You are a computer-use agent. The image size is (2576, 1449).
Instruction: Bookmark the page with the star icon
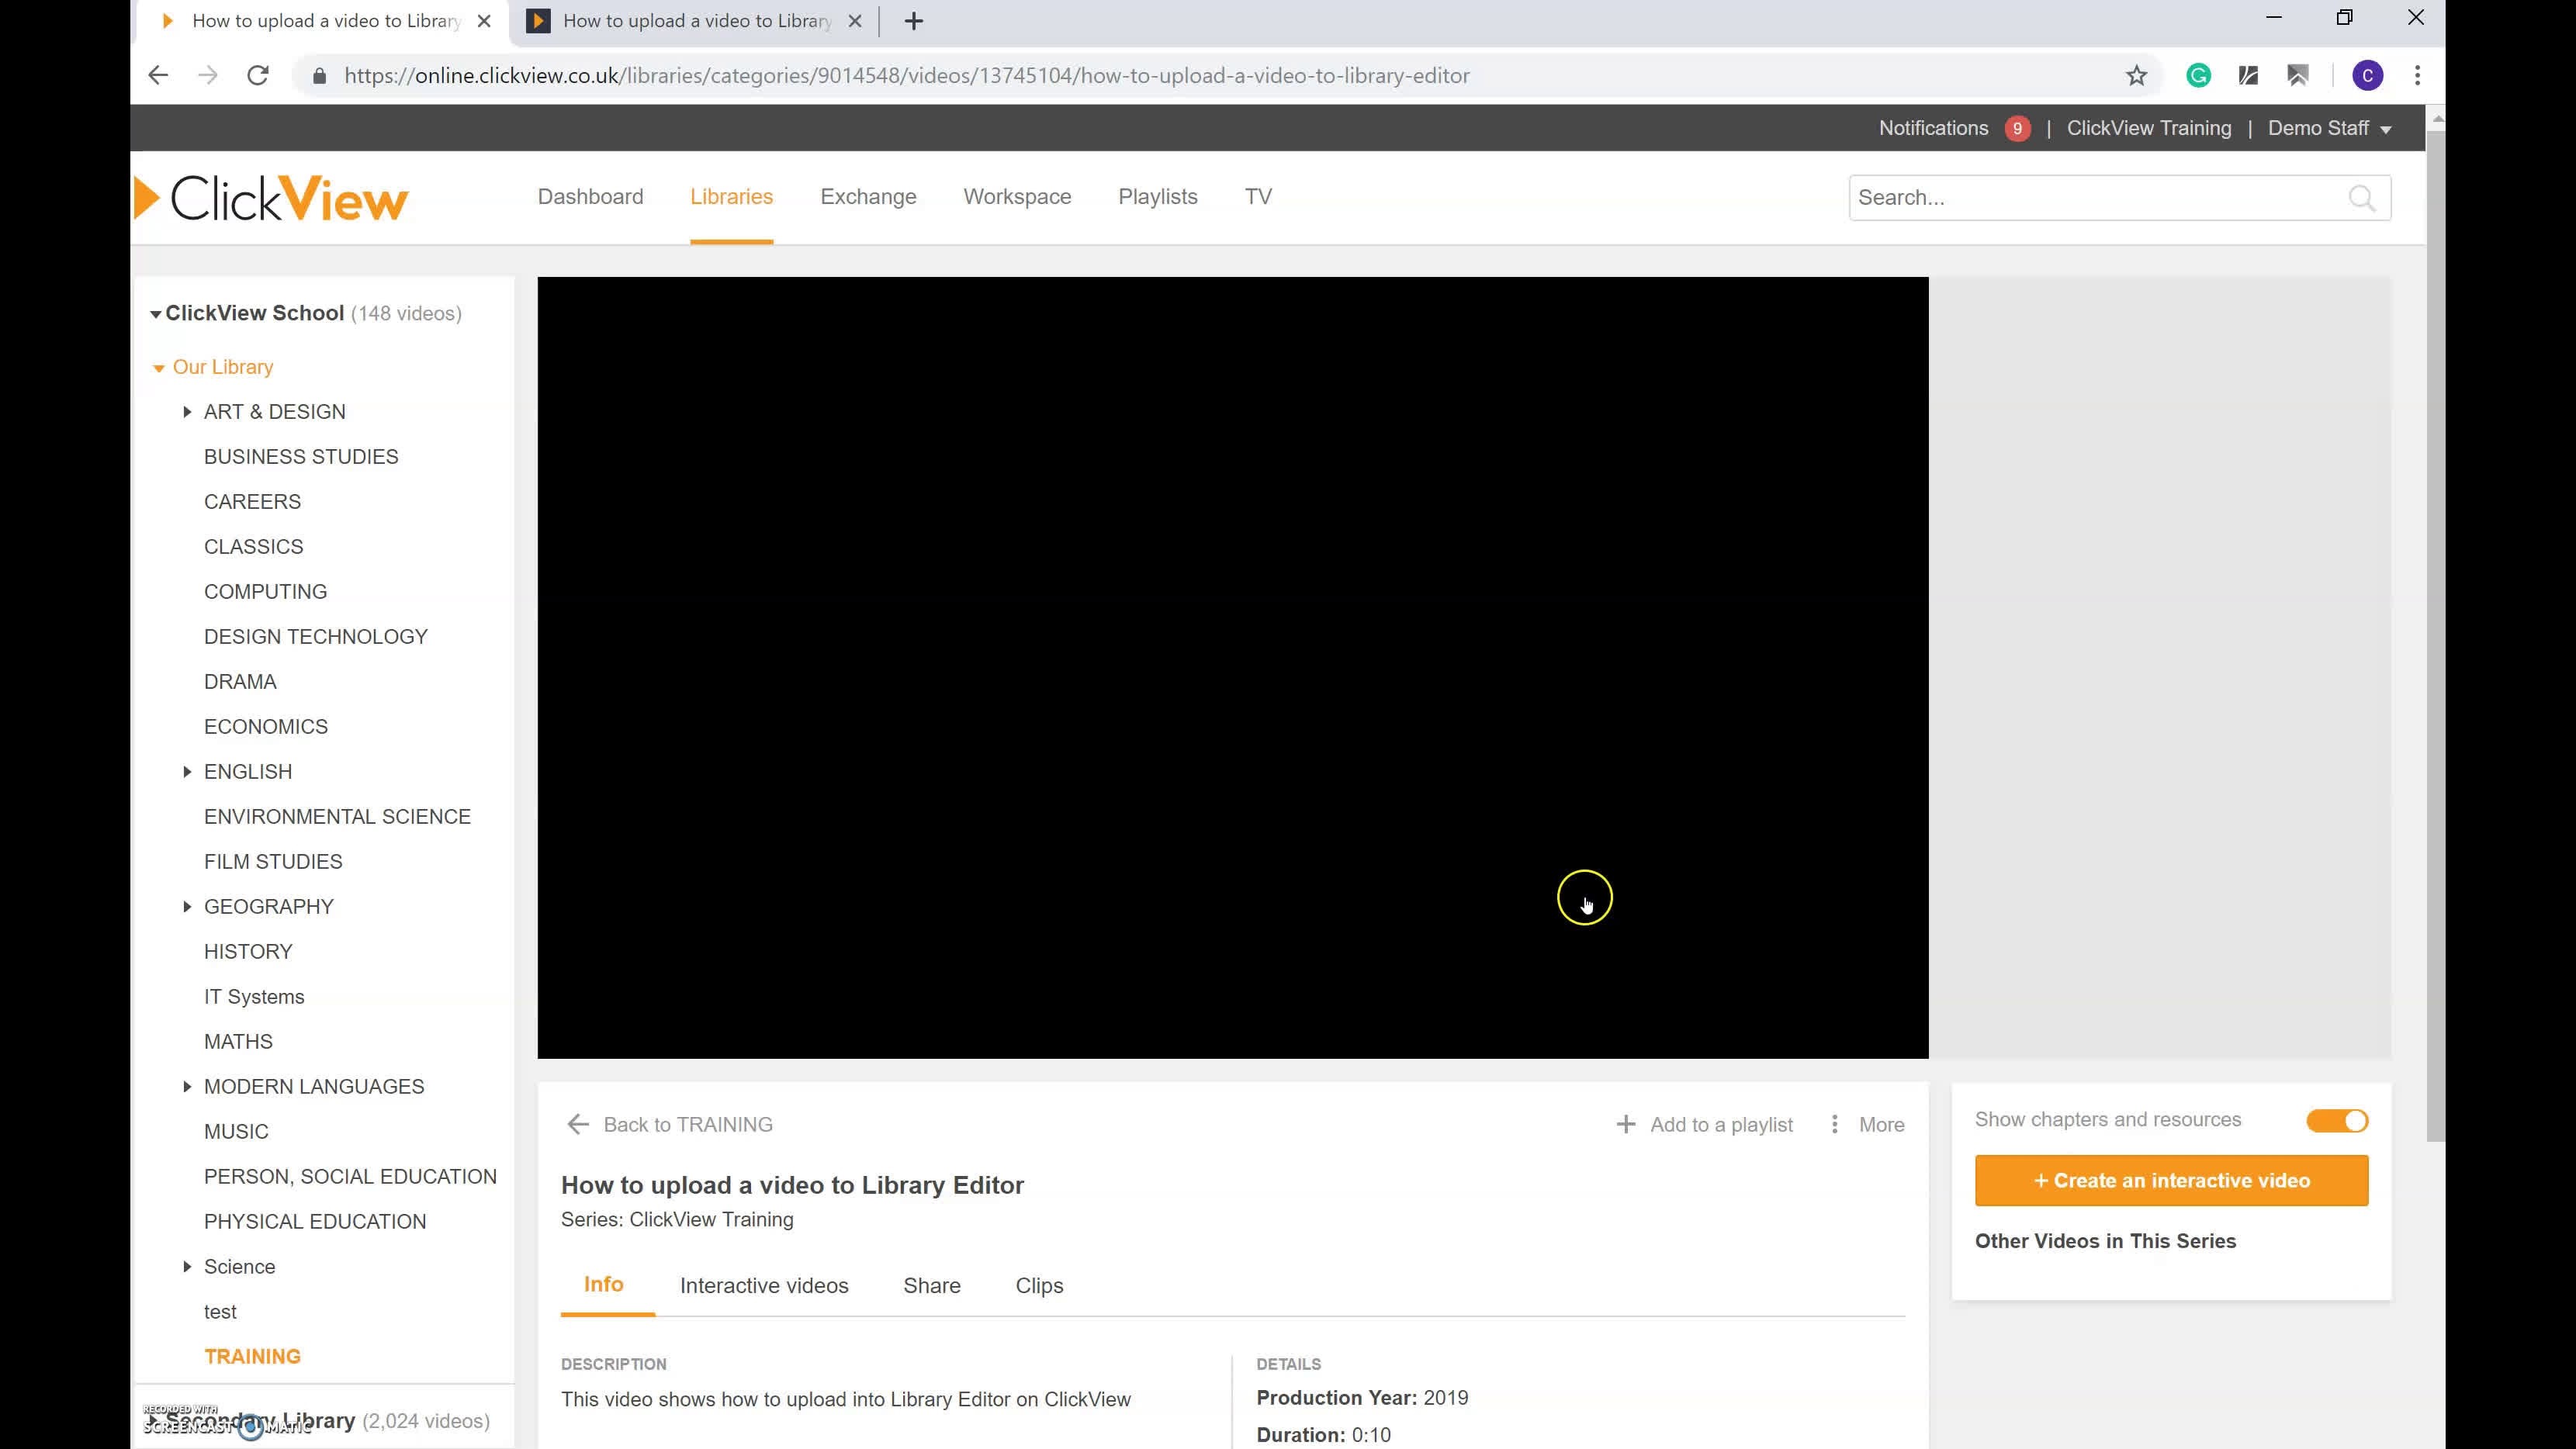pos(2137,75)
